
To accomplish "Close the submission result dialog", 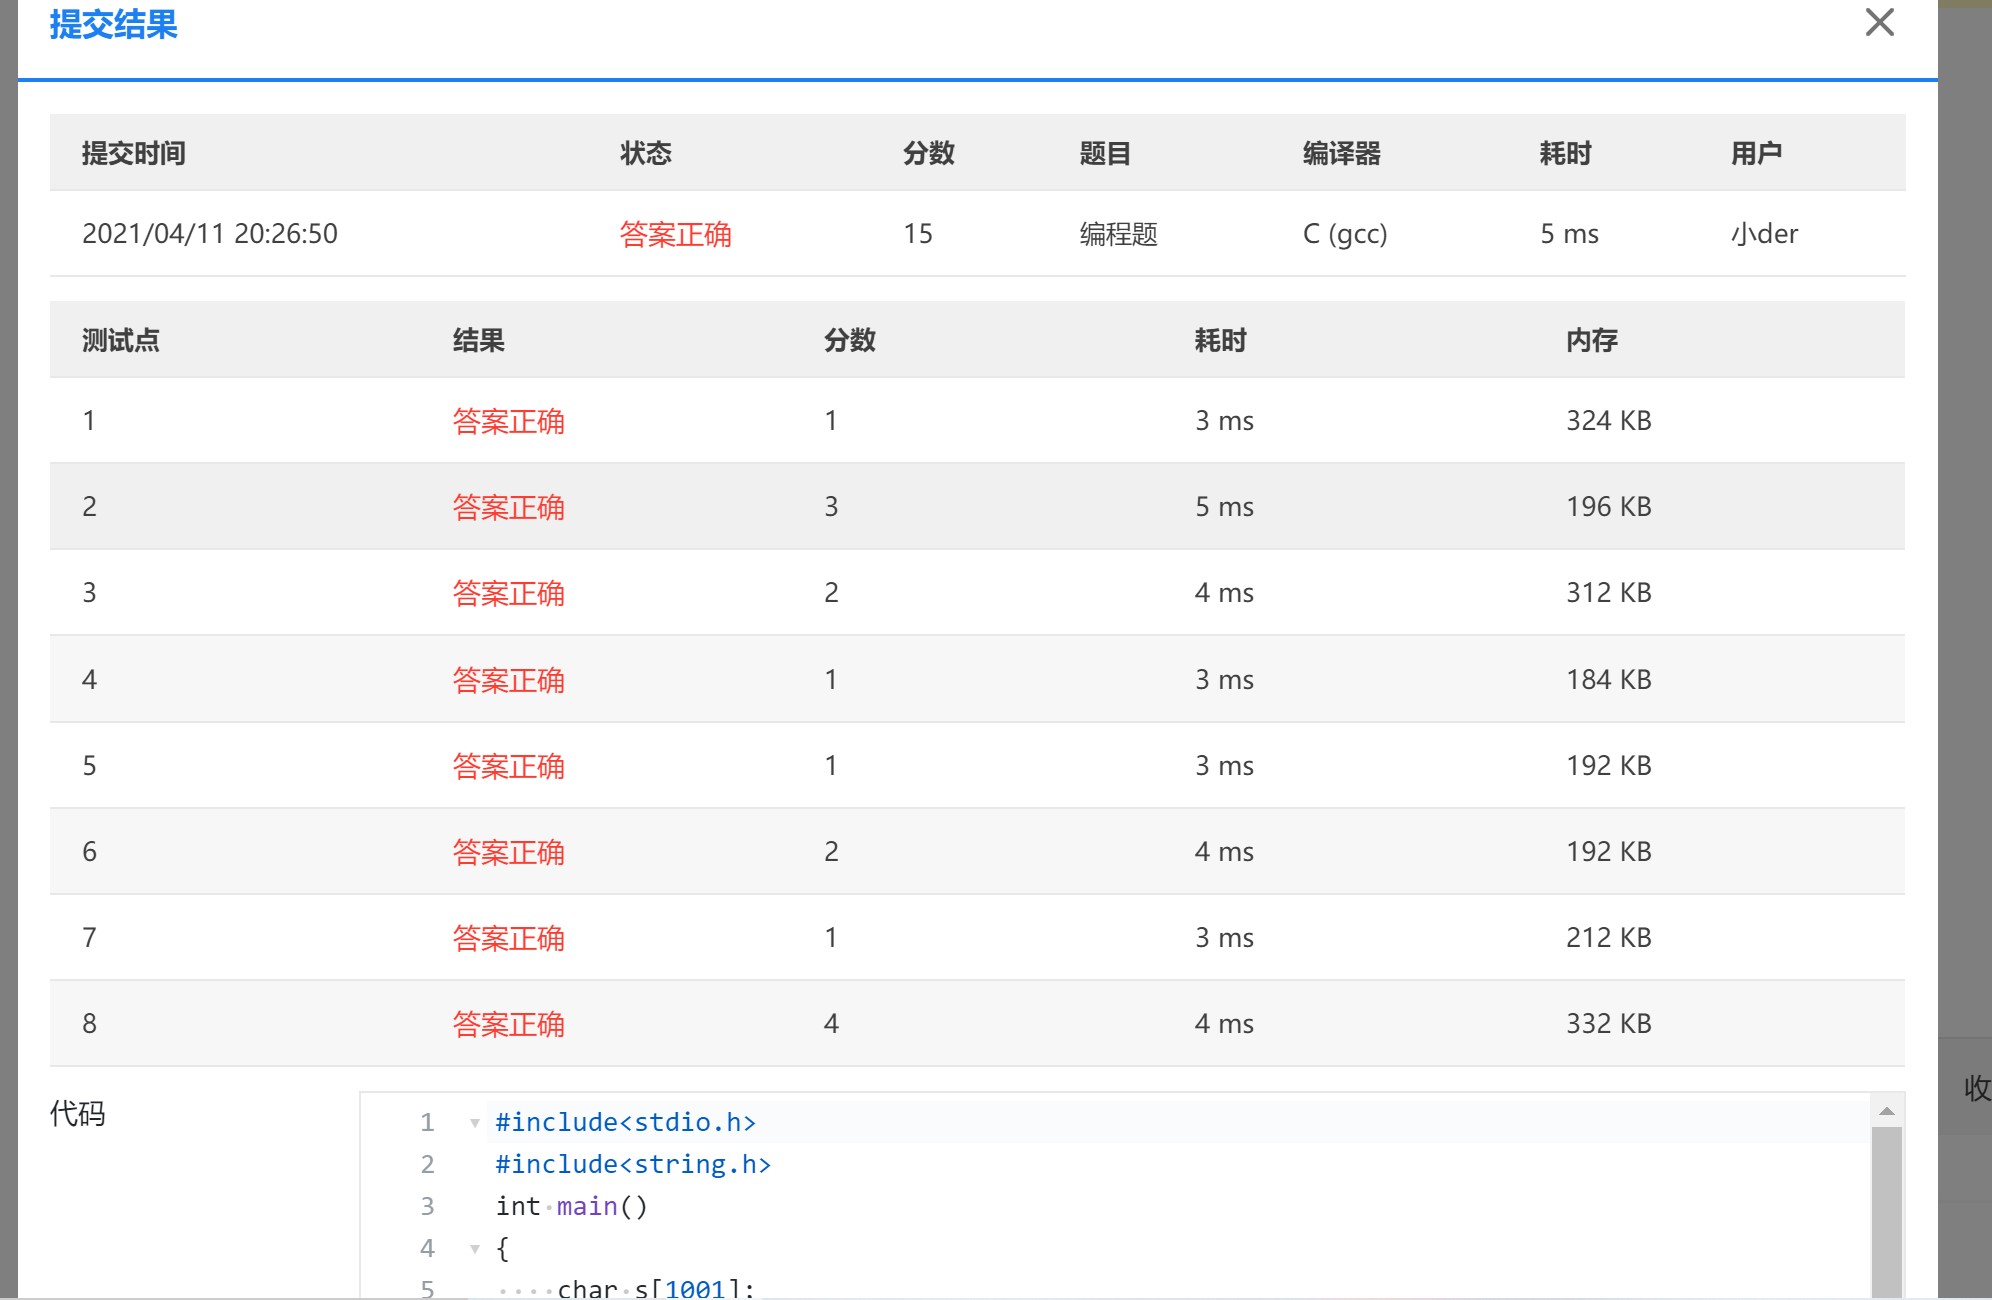I will tap(1879, 23).
